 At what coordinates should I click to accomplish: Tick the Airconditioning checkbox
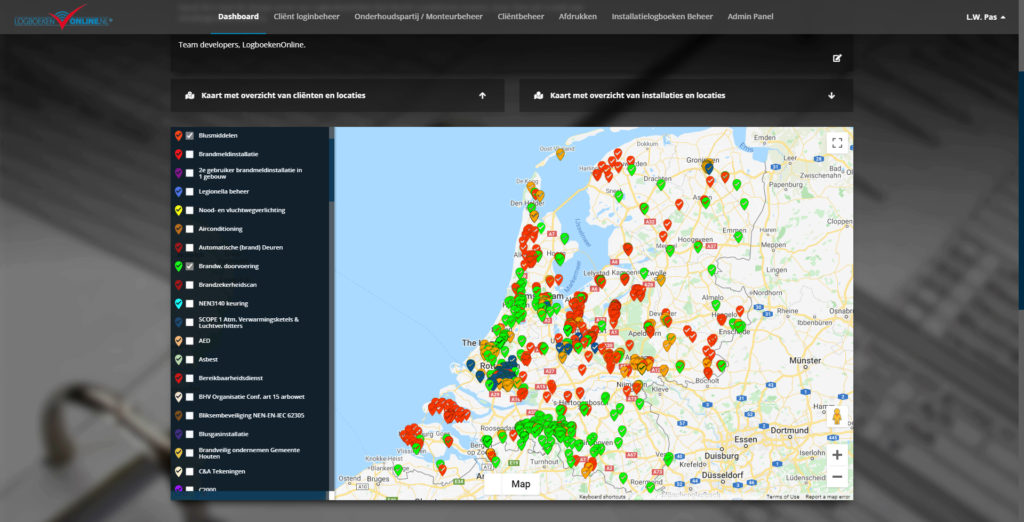pos(190,229)
